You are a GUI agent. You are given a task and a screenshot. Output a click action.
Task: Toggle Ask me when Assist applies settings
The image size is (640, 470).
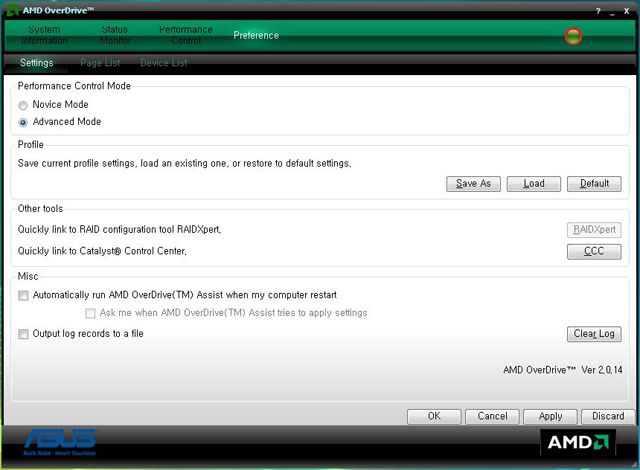coord(90,313)
